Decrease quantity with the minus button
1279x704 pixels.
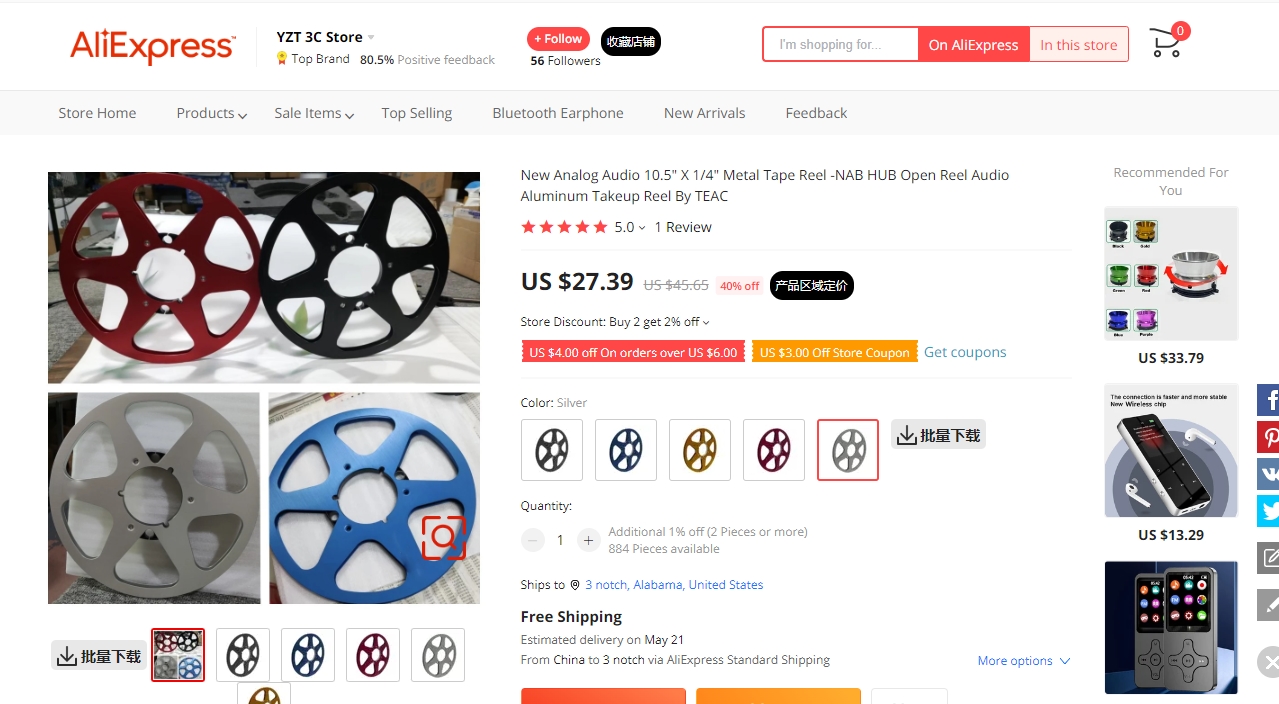(x=533, y=540)
